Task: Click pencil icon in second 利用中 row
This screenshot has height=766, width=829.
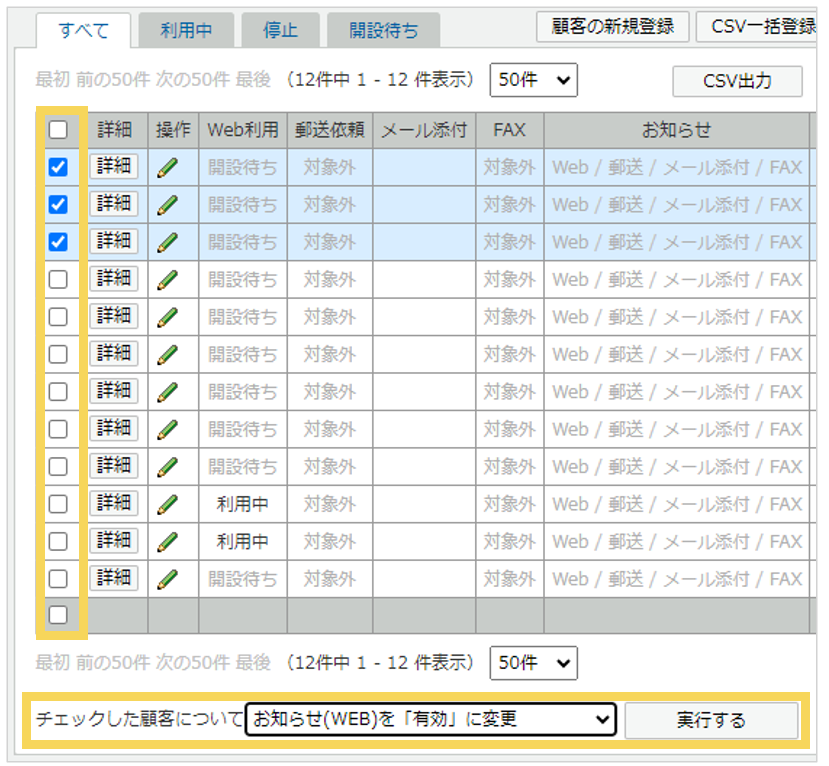Action: click(168, 541)
